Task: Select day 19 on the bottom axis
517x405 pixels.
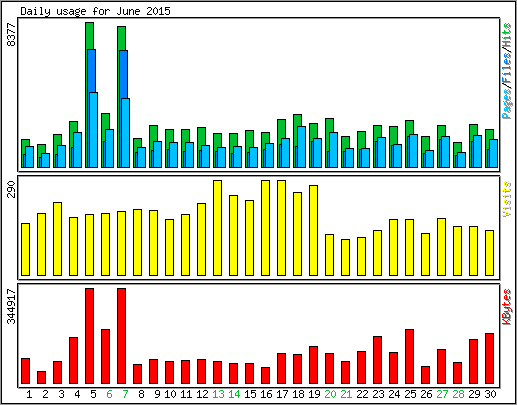Action: pyautogui.click(x=314, y=394)
